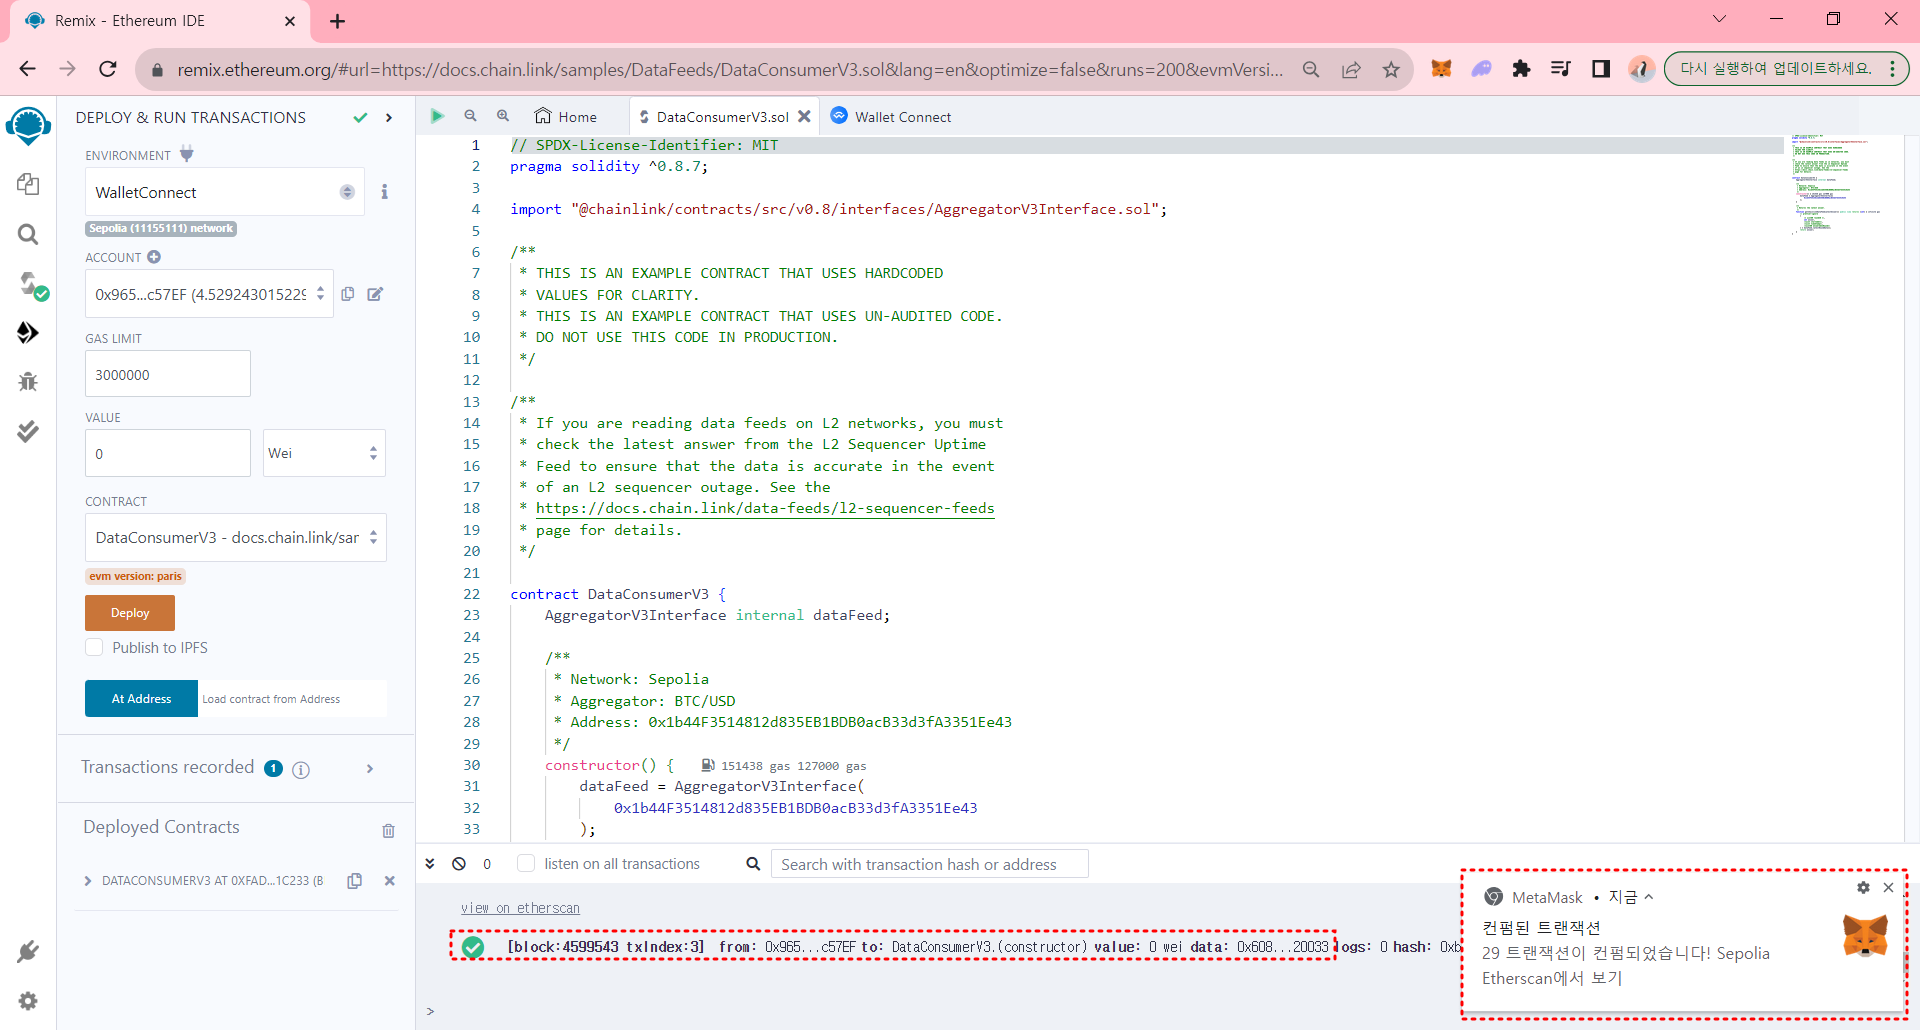Clear the terminal console
Screen dimensions: 1920x1030
459,864
